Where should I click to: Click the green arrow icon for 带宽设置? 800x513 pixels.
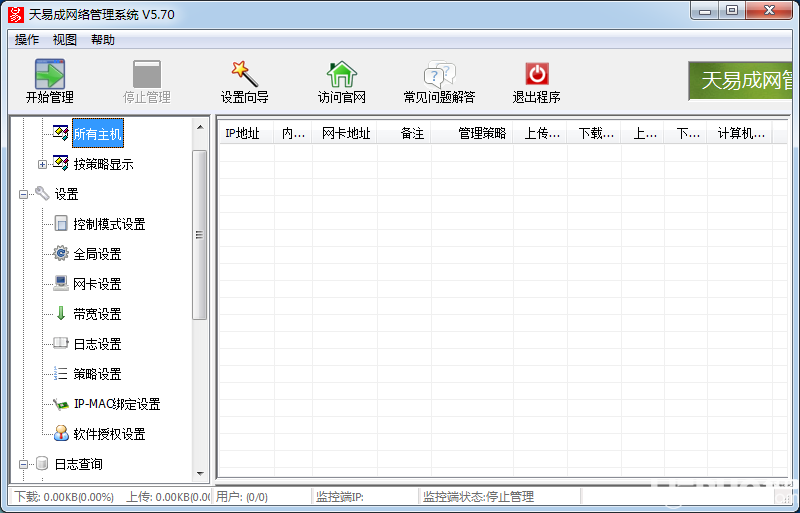pos(61,313)
